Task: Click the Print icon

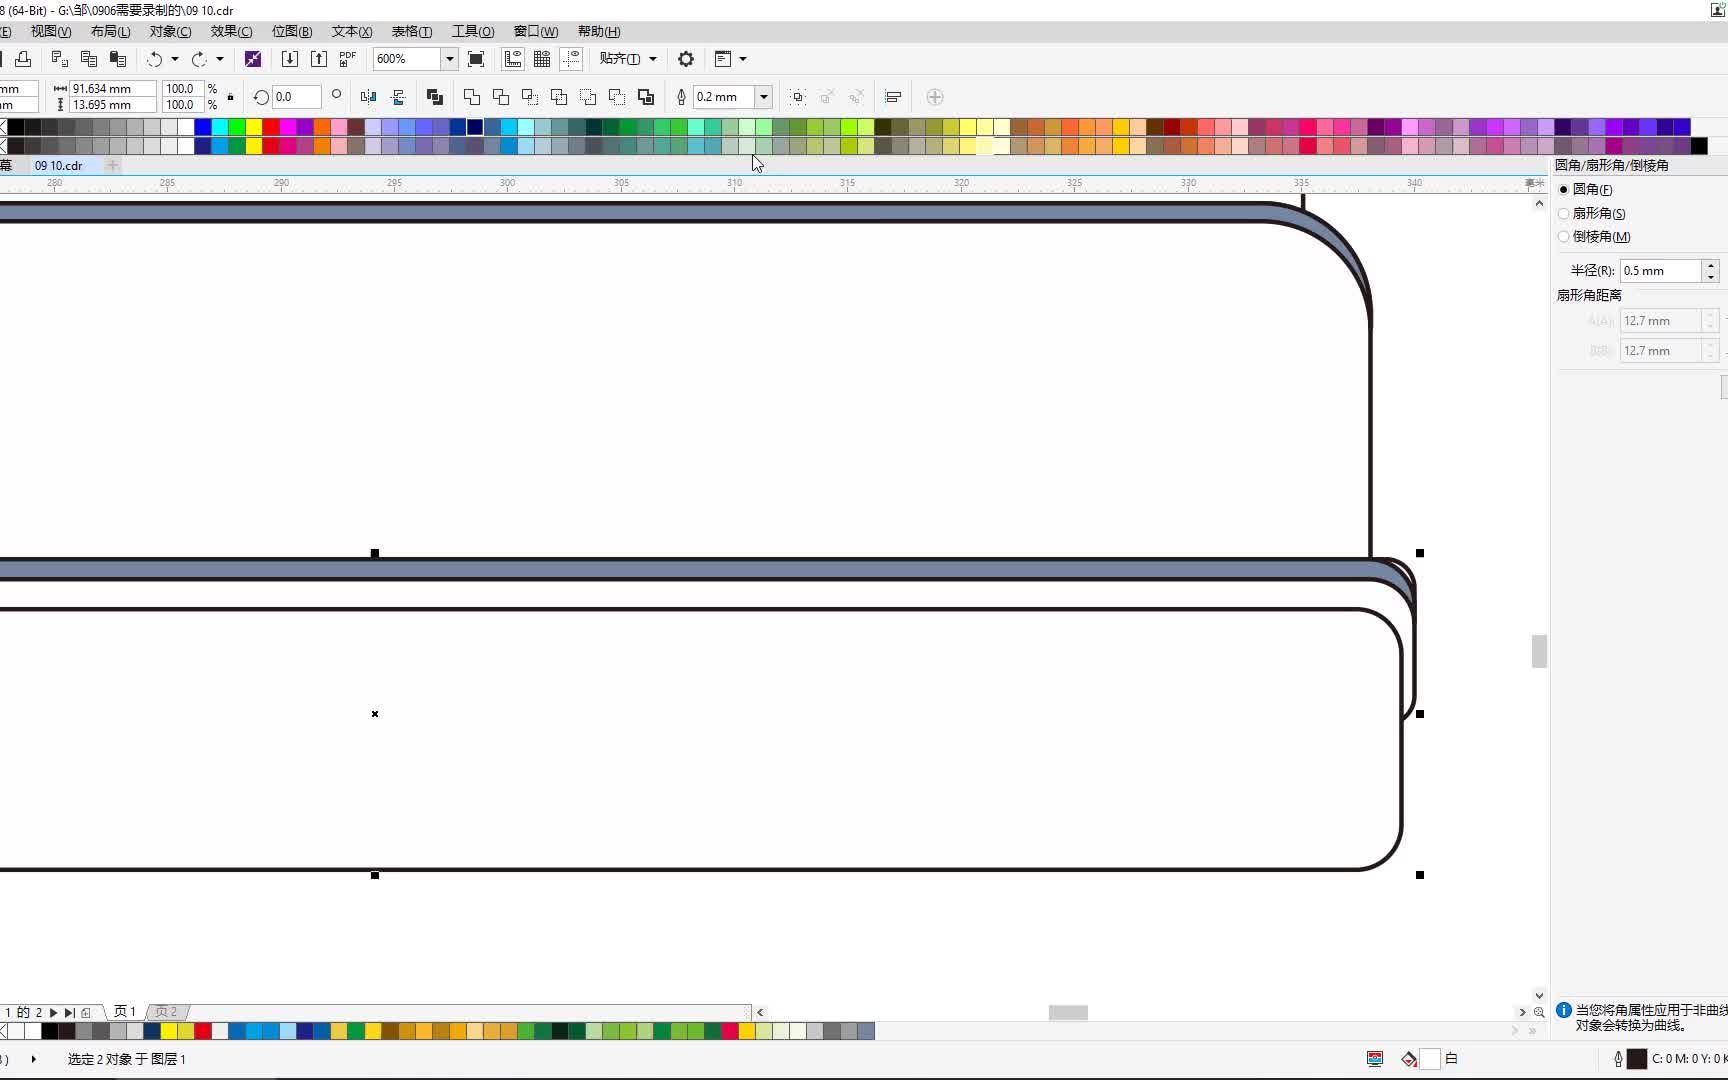Action: pos(23,59)
